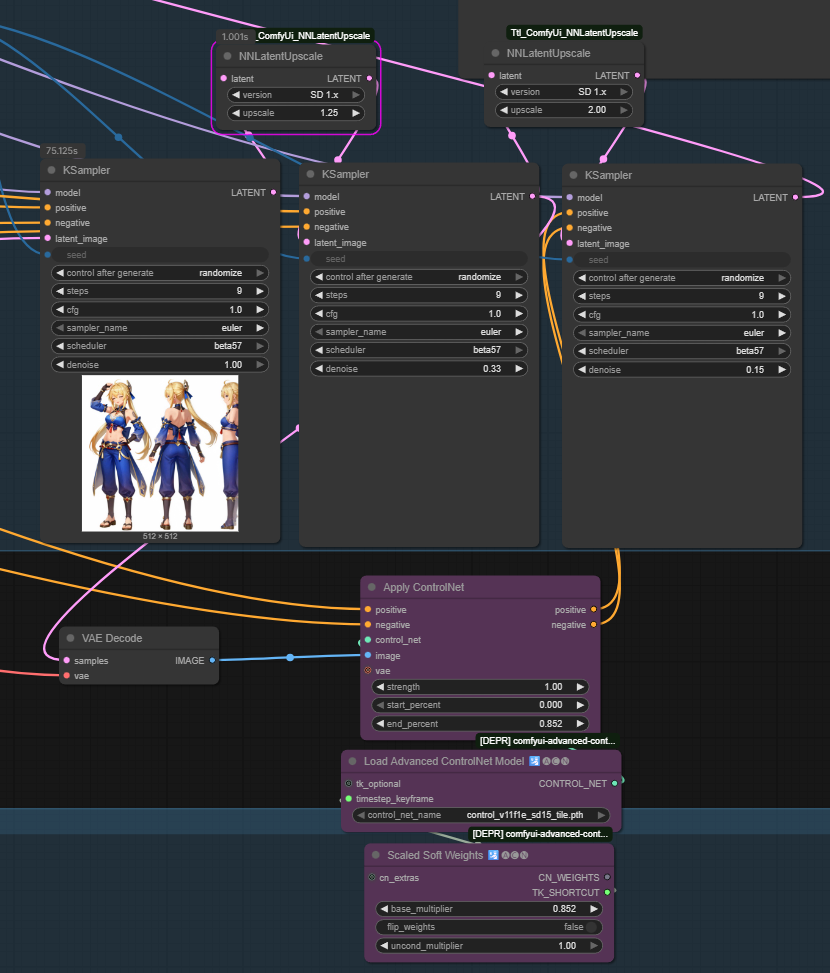Click the [DEPR] badge above Load Advanced ControlNet Model

tap(547, 741)
